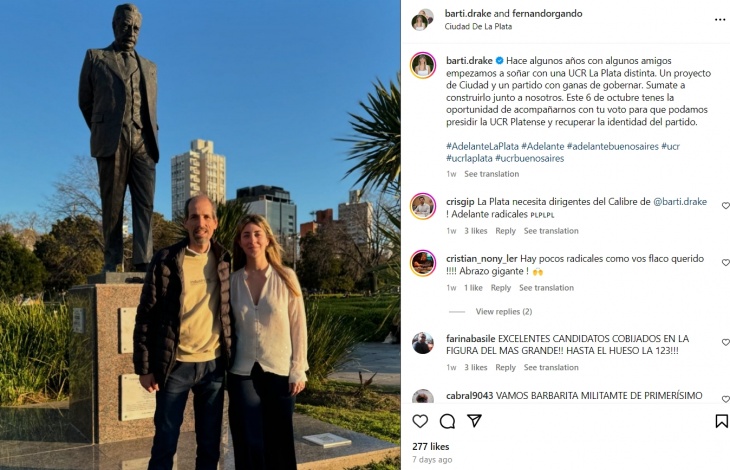
Task: Open the comment bubble icon
Action: tap(447, 421)
